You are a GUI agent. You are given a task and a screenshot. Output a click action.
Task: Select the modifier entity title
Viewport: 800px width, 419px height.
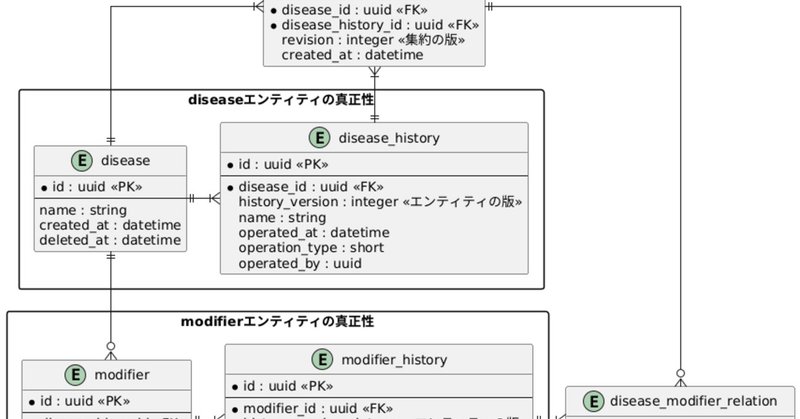122,375
